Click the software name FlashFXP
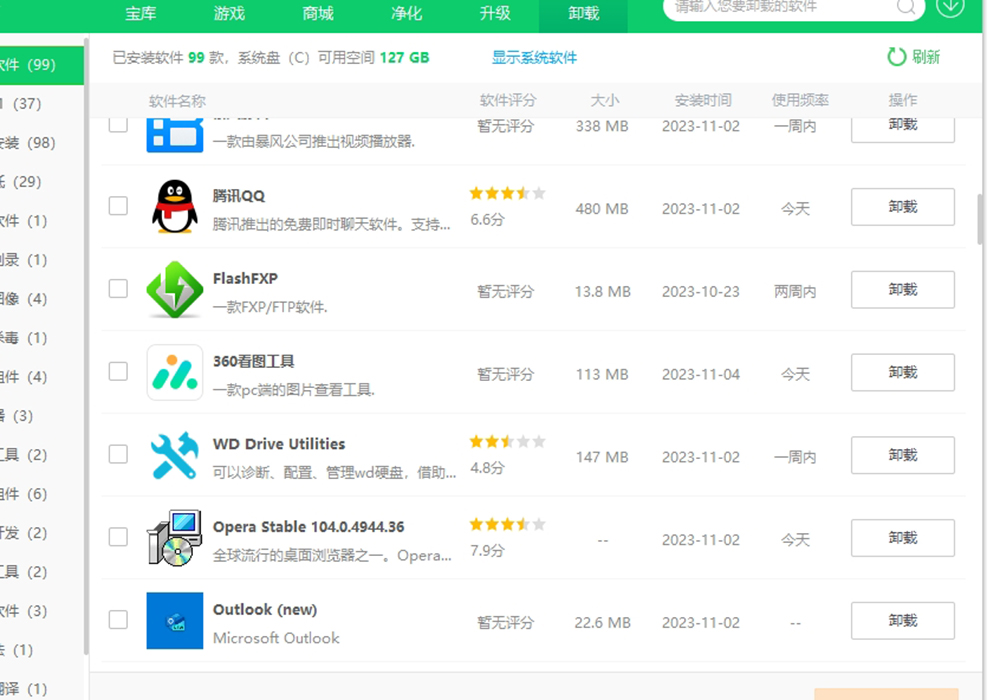The image size is (1000, 700). (x=246, y=279)
